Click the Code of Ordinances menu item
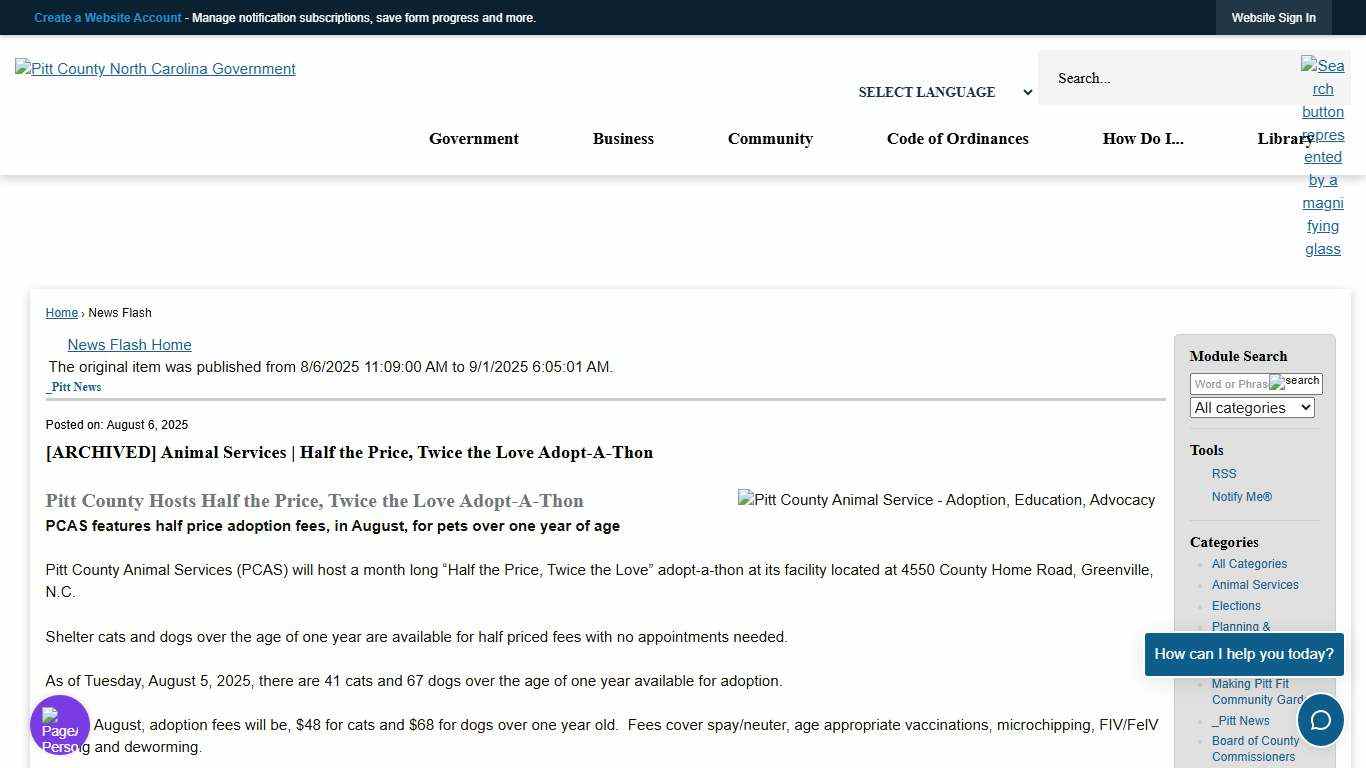Viewport: 1366px width, 768px height. (957, 139)
